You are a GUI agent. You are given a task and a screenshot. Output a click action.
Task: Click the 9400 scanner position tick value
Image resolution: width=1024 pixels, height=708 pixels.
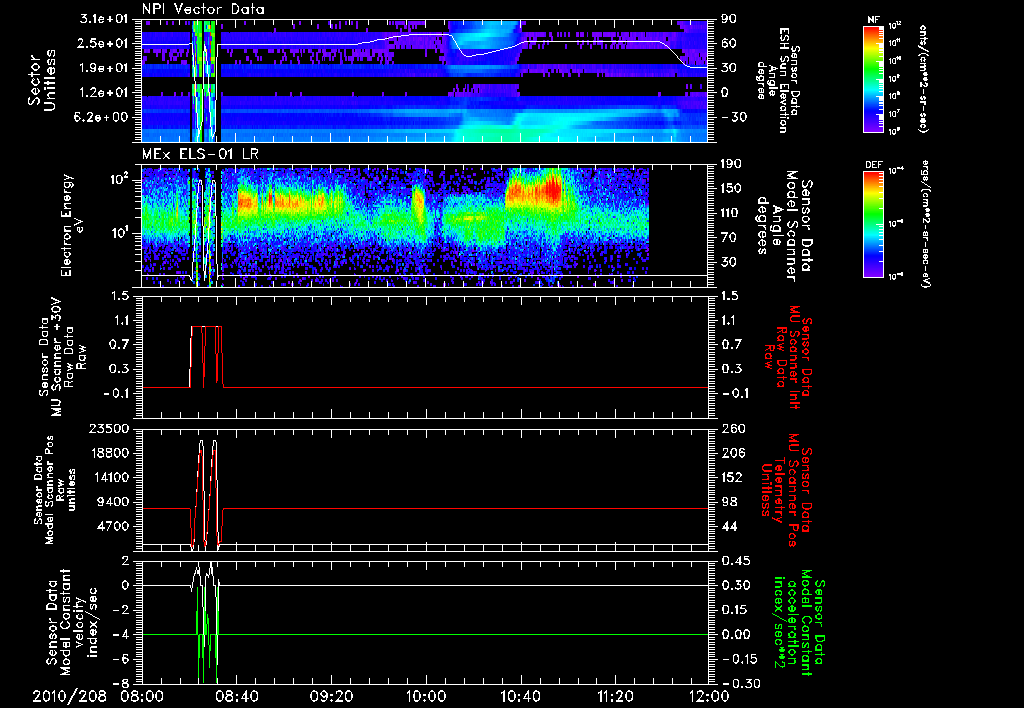[x=113, y=502]
